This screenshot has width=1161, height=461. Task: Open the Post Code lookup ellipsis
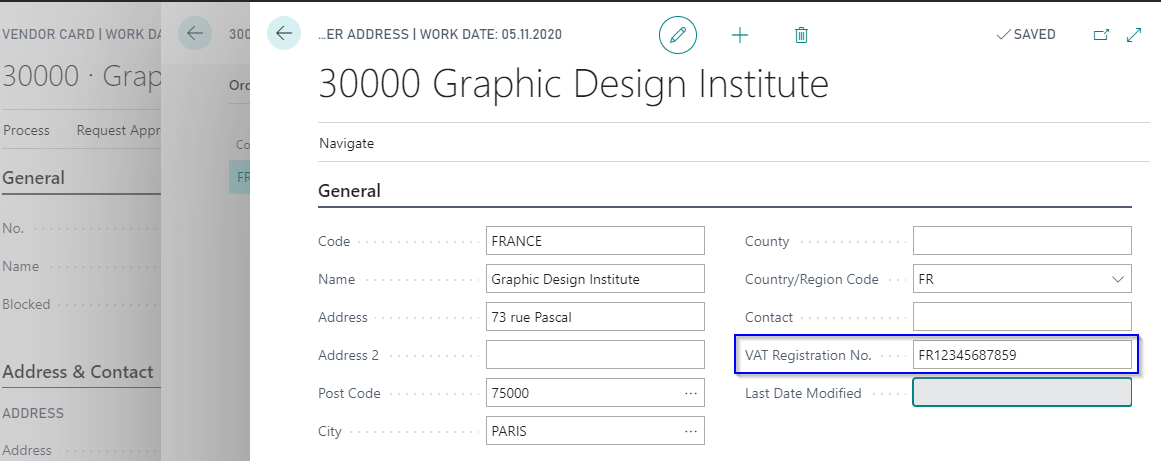pyautogui.click(x=691, y=394)
